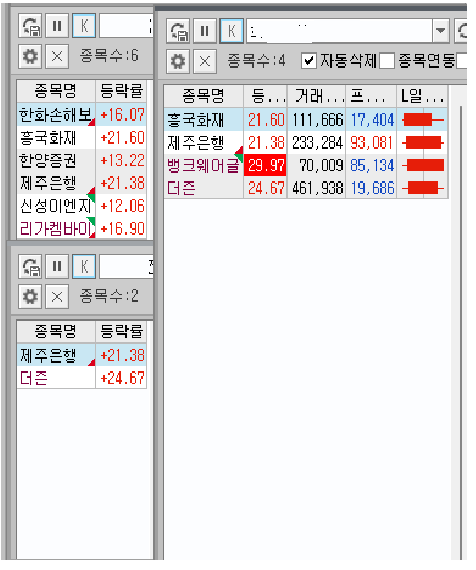Open condition dropdown arrow in 종목수:4 panel
Image resolution: width=476 pixels, height=570 pixels.
[x=441, y=31]
